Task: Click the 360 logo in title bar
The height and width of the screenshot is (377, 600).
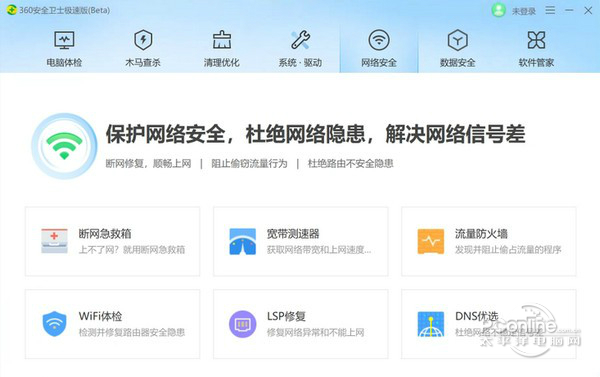Action: tap(11, 10)
